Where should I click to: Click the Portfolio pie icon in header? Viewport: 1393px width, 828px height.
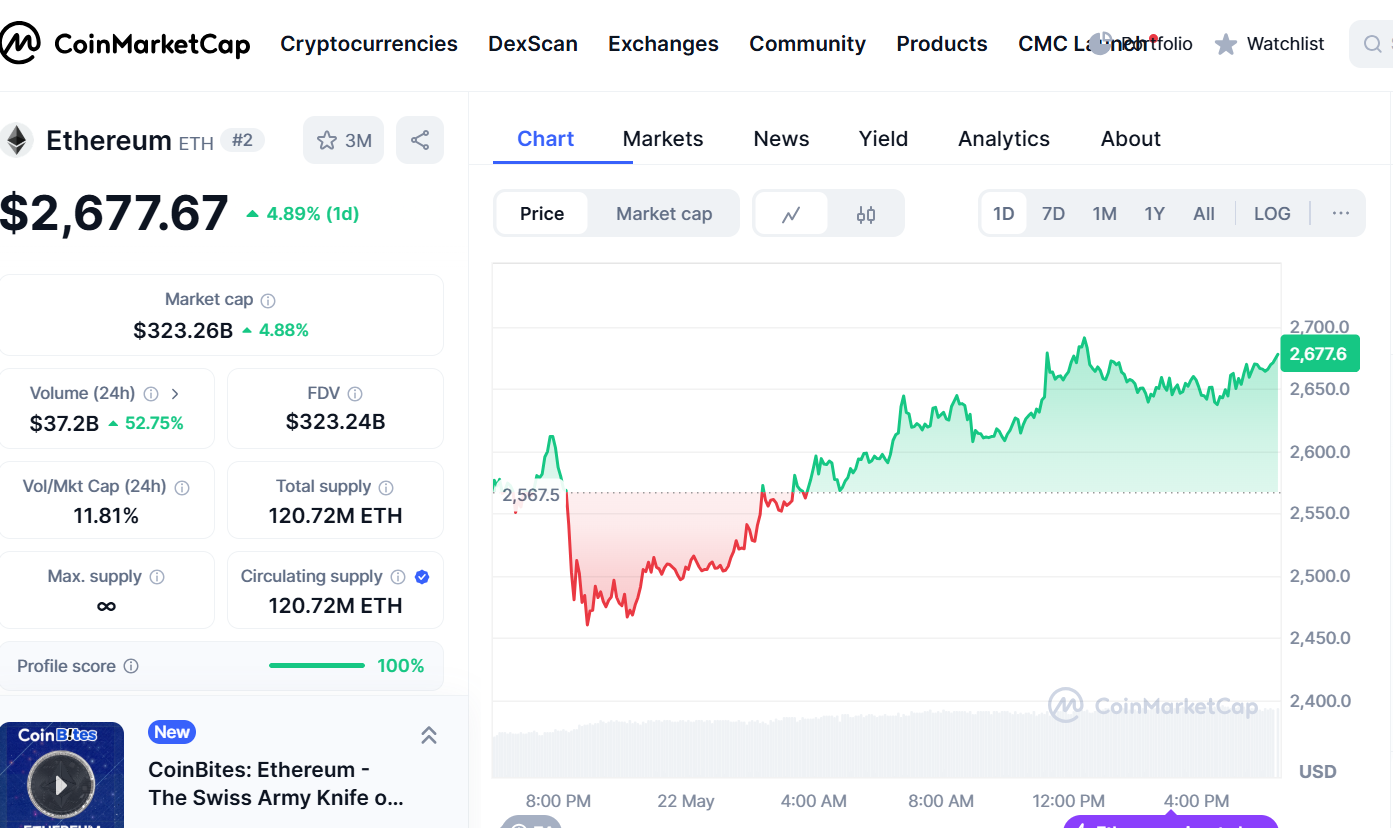pyautogui.click(x=1100, y=44)
